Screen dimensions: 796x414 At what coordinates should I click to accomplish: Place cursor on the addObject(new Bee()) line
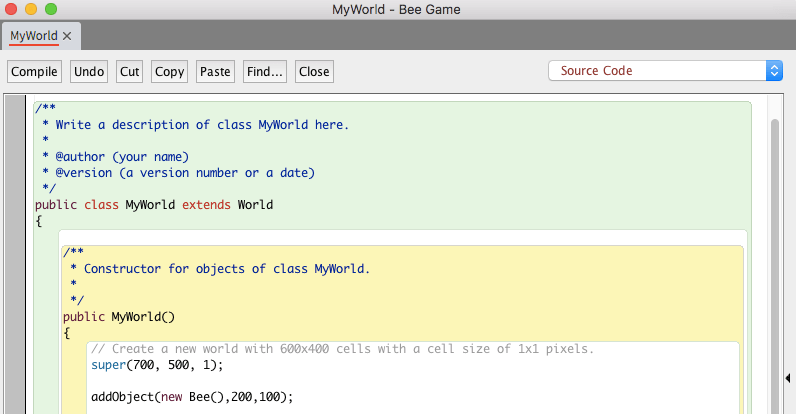click(190, 397)
